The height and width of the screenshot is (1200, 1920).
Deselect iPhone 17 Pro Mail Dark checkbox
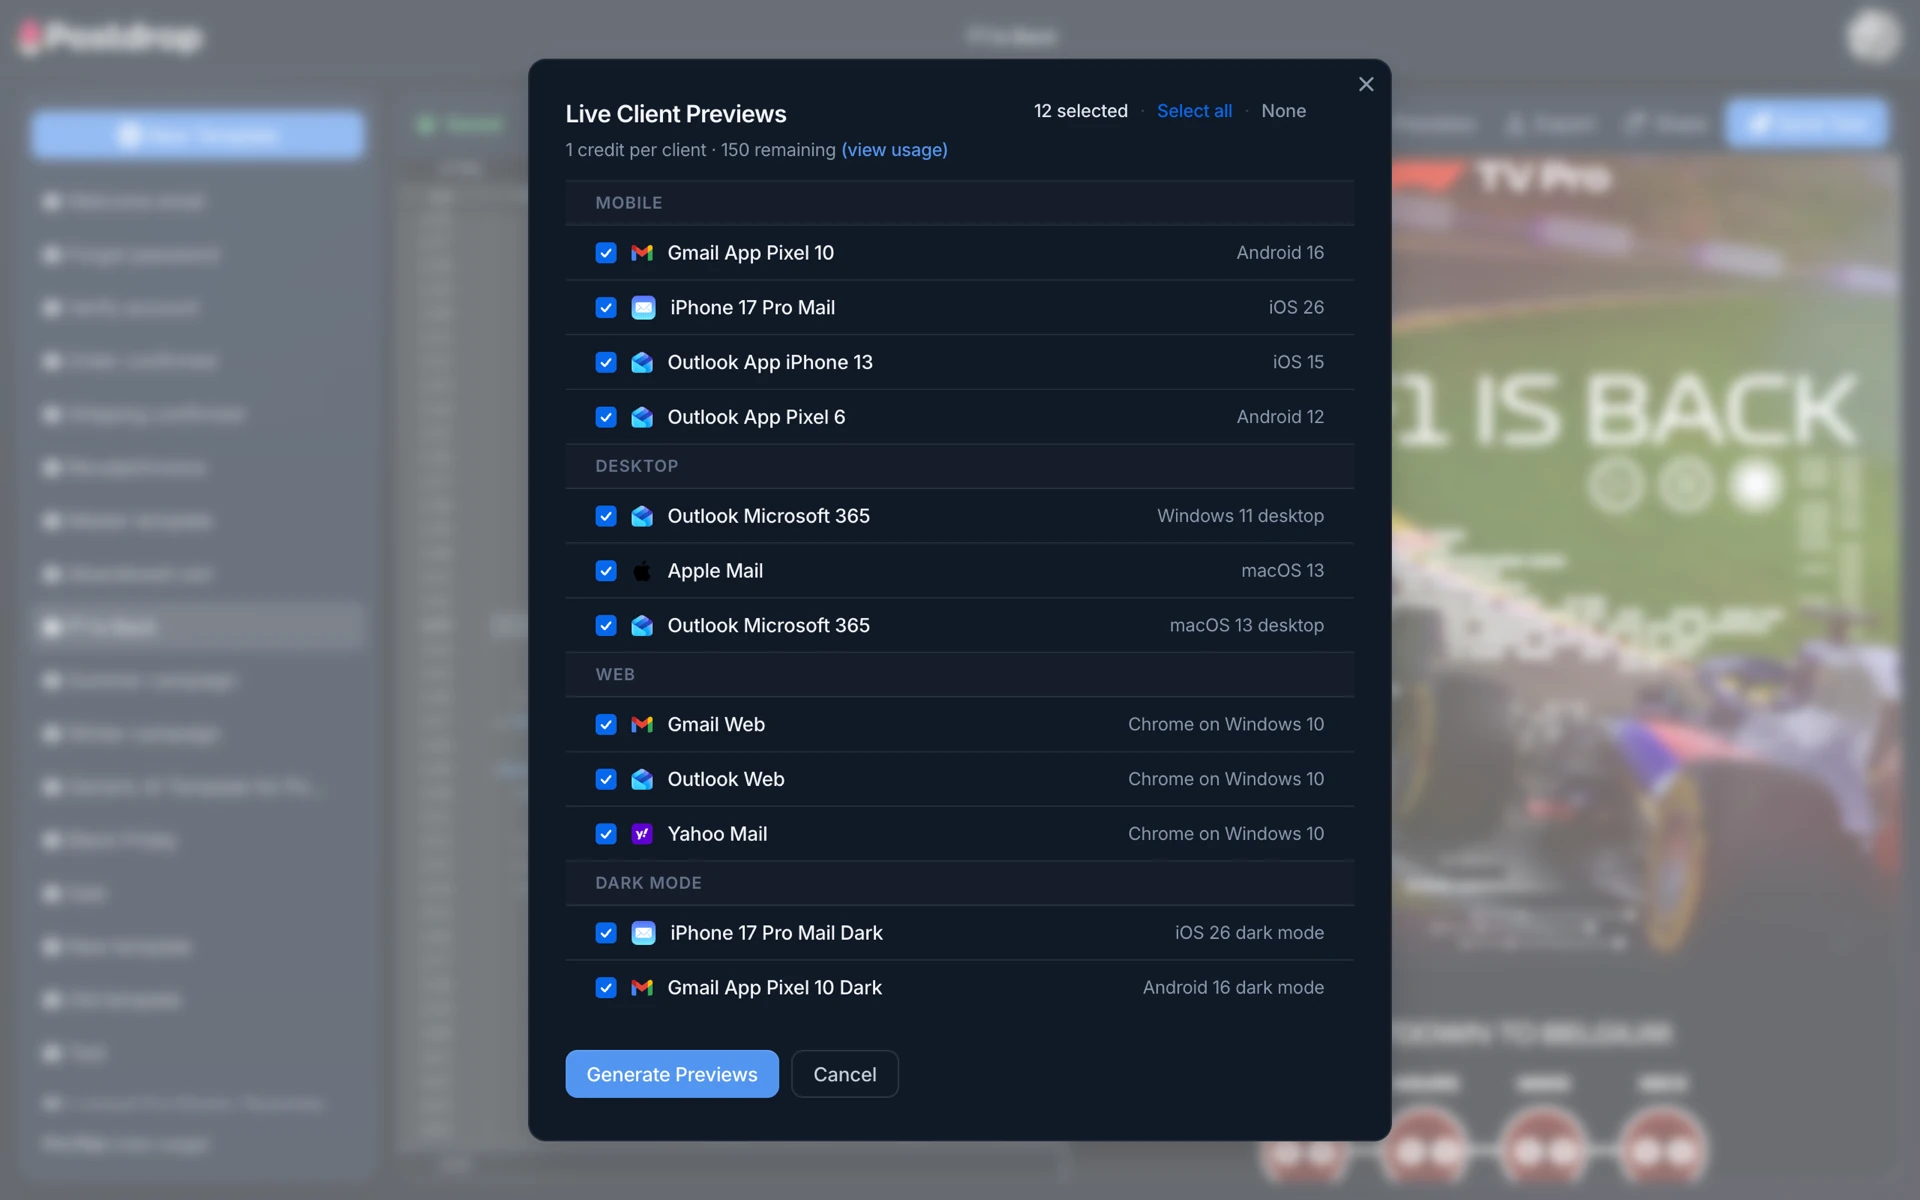coord(606,933)
